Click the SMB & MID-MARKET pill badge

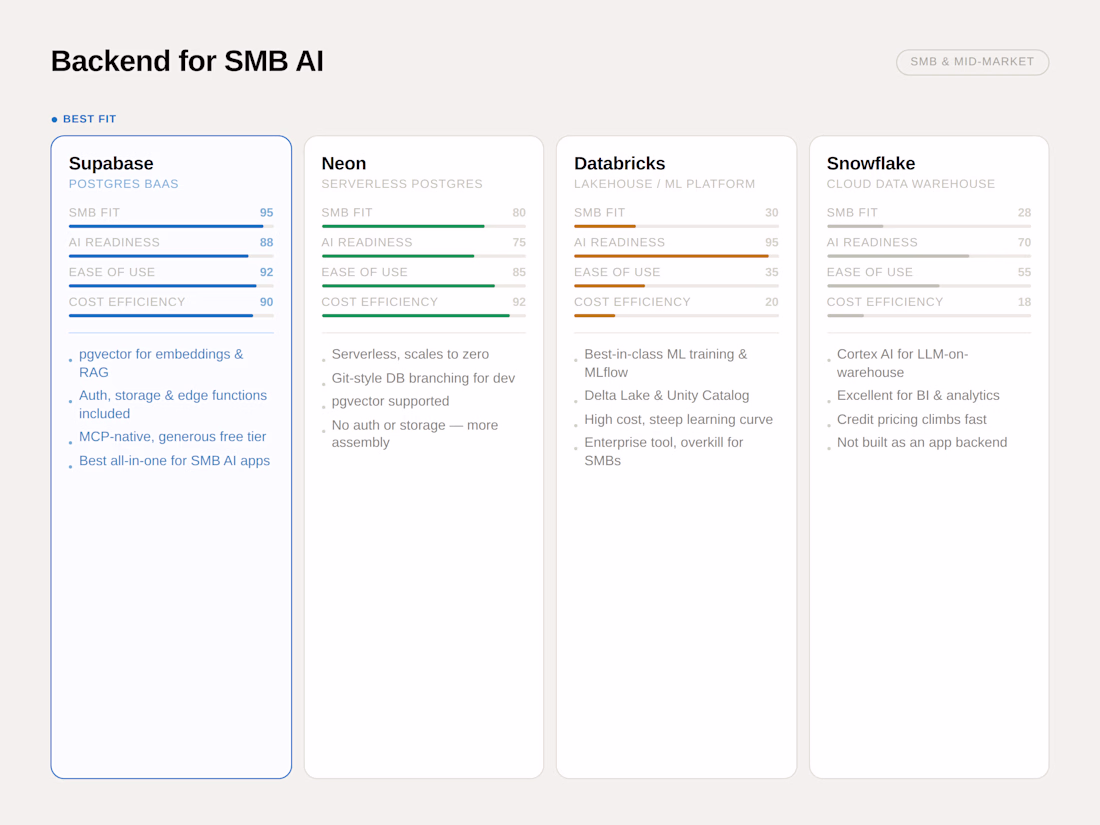pos(972,62)
